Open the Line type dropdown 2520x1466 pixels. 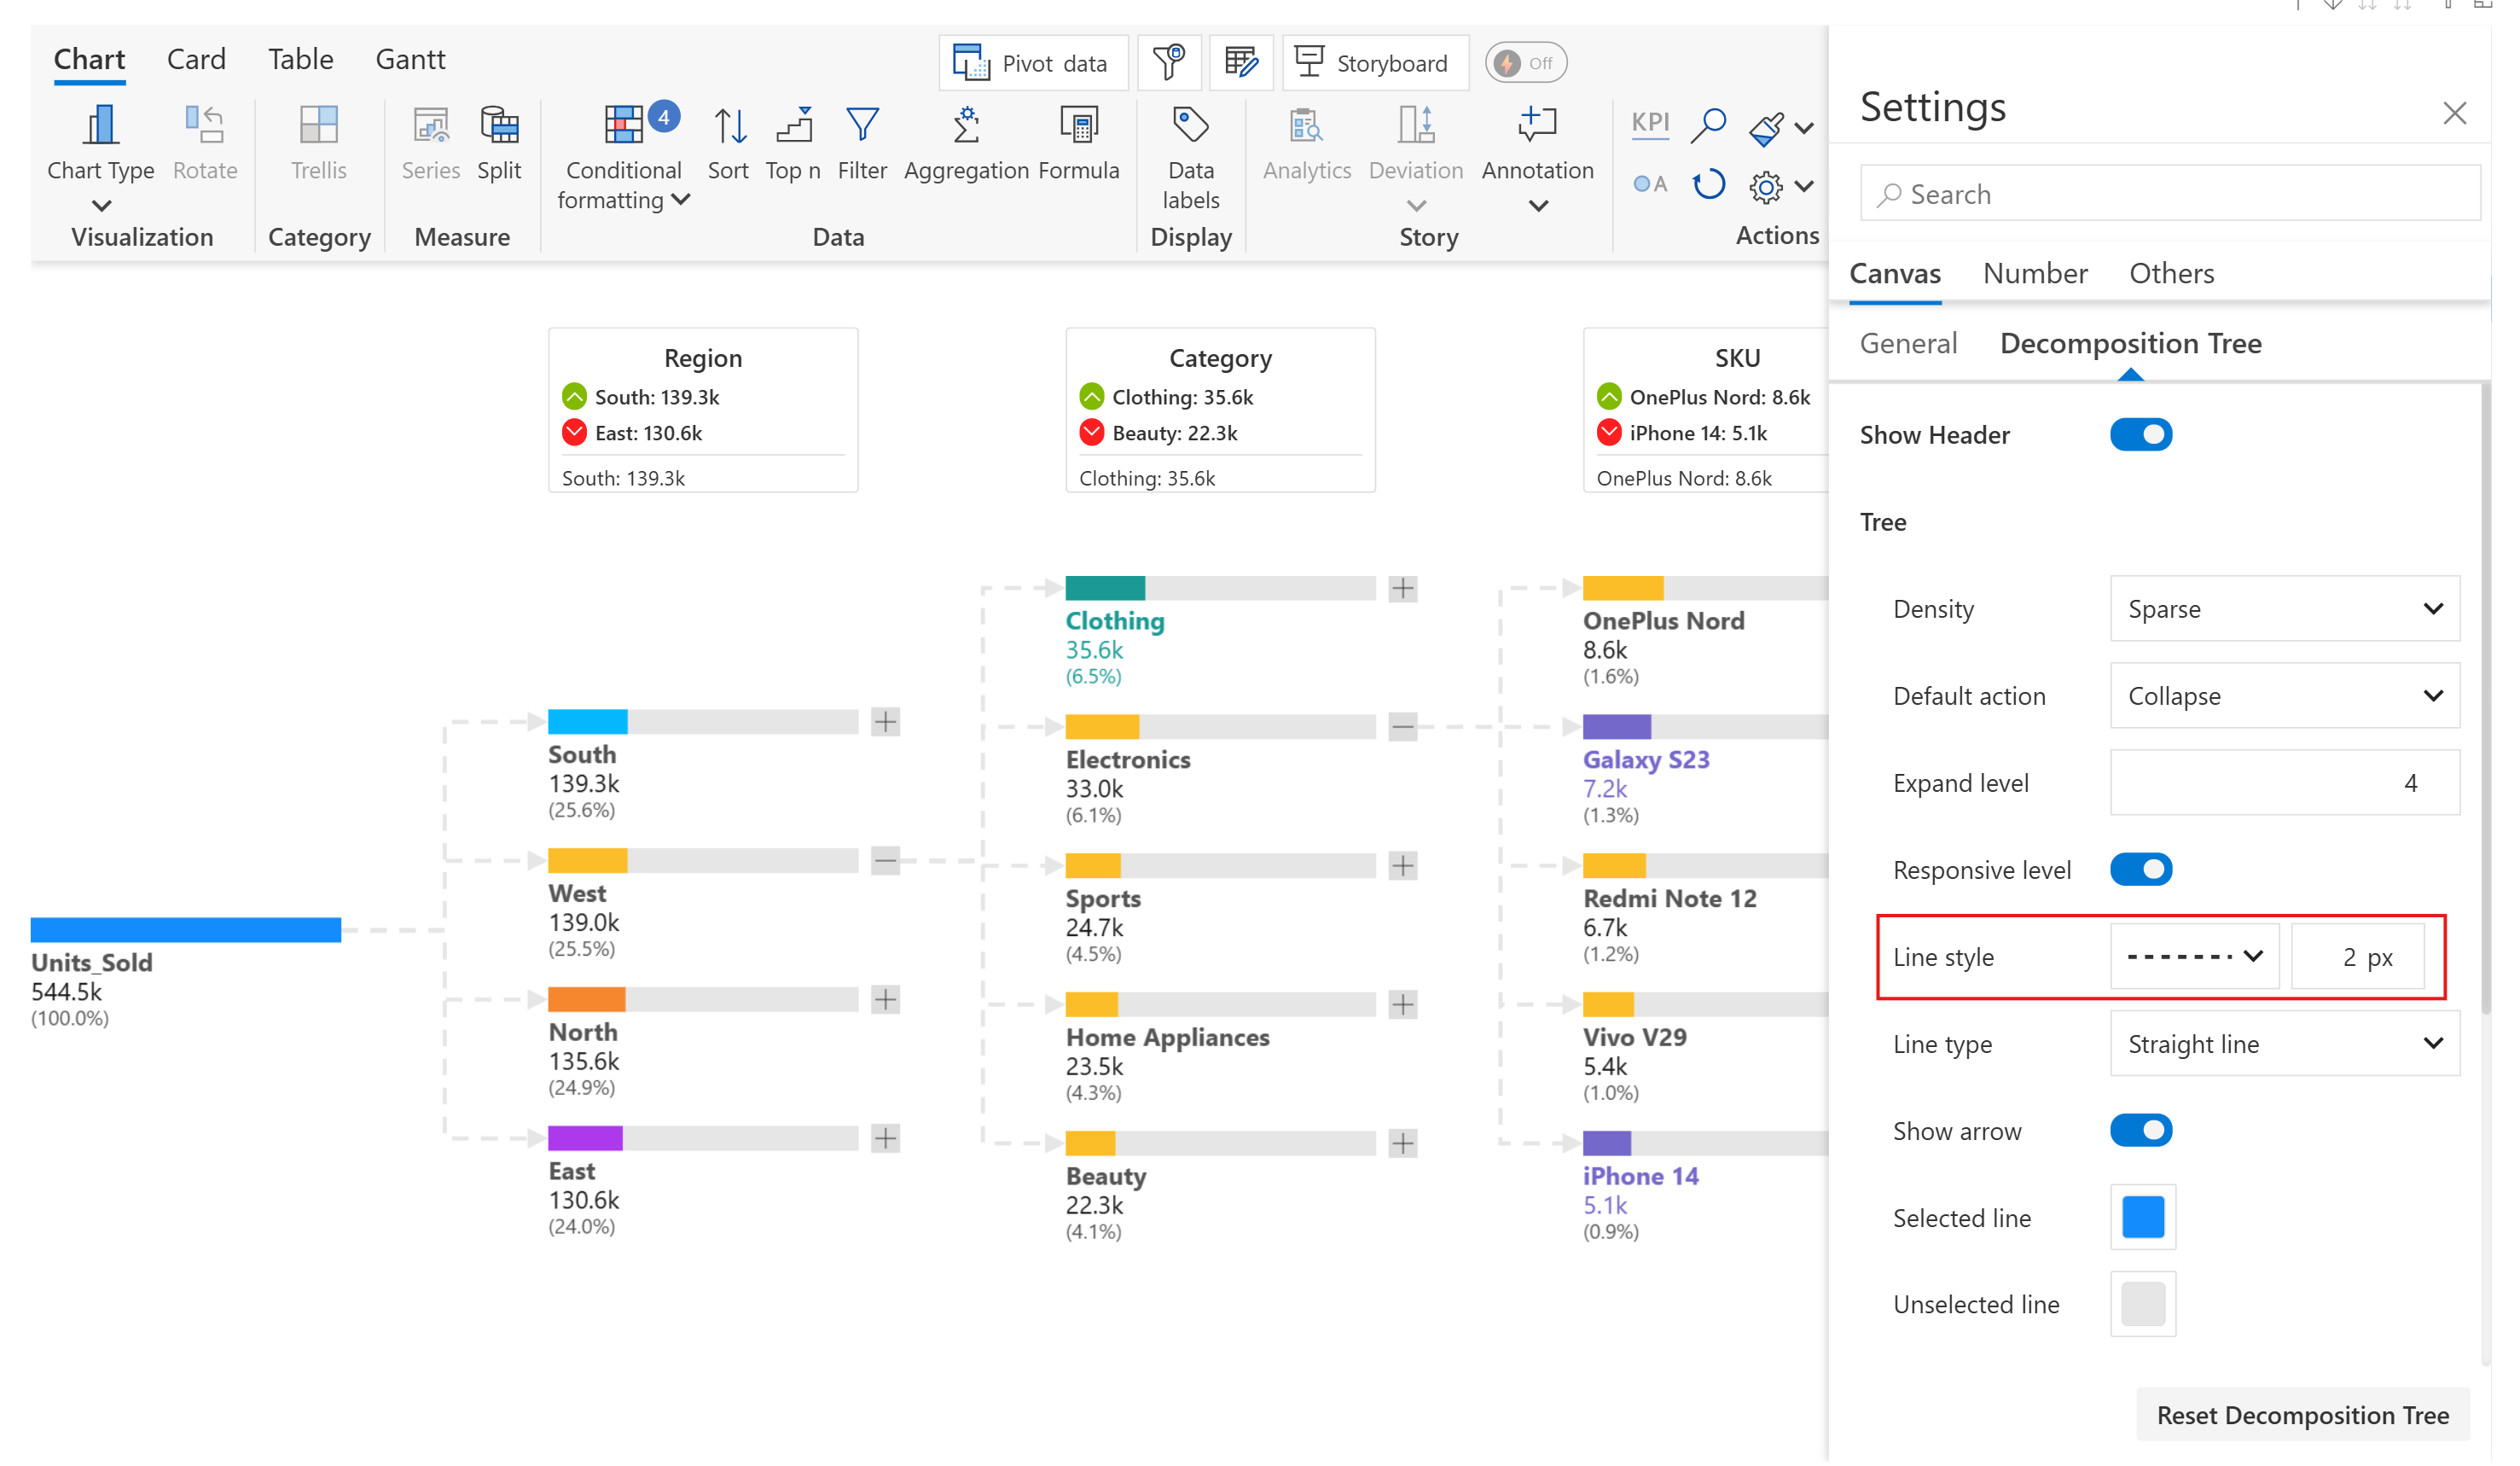[x=2284, y=1044]
